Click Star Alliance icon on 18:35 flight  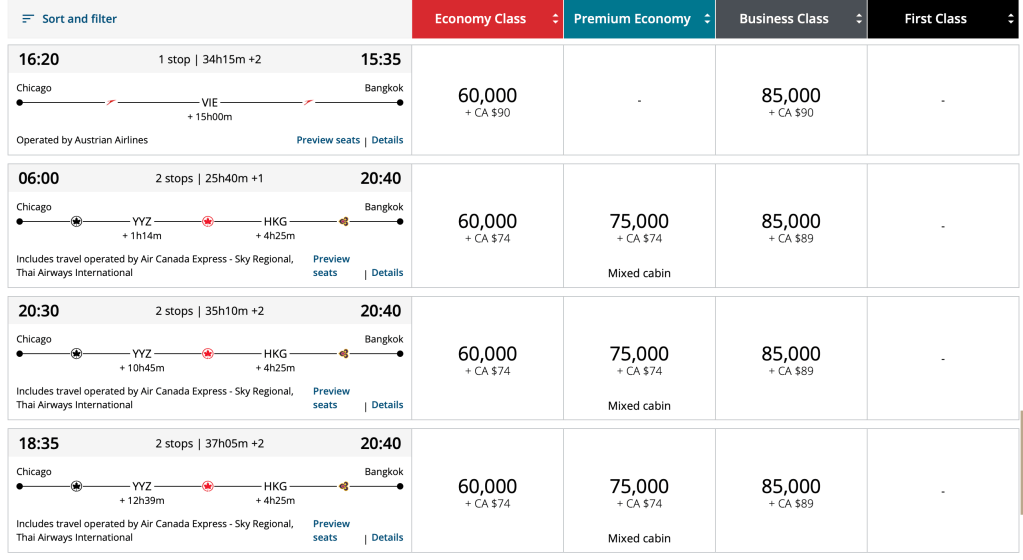coord(77,486)
